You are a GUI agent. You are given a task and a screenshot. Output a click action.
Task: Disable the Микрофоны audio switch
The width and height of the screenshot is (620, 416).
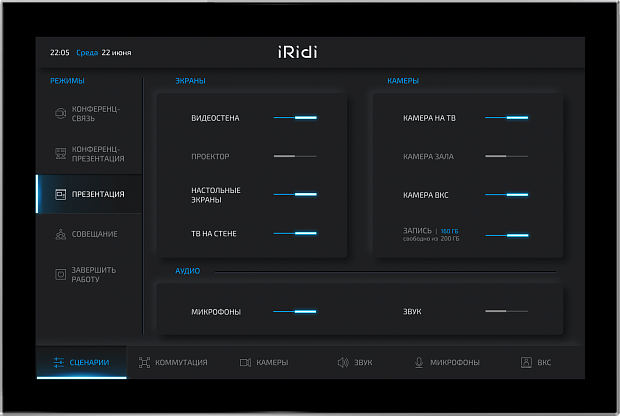coord(296,312)
